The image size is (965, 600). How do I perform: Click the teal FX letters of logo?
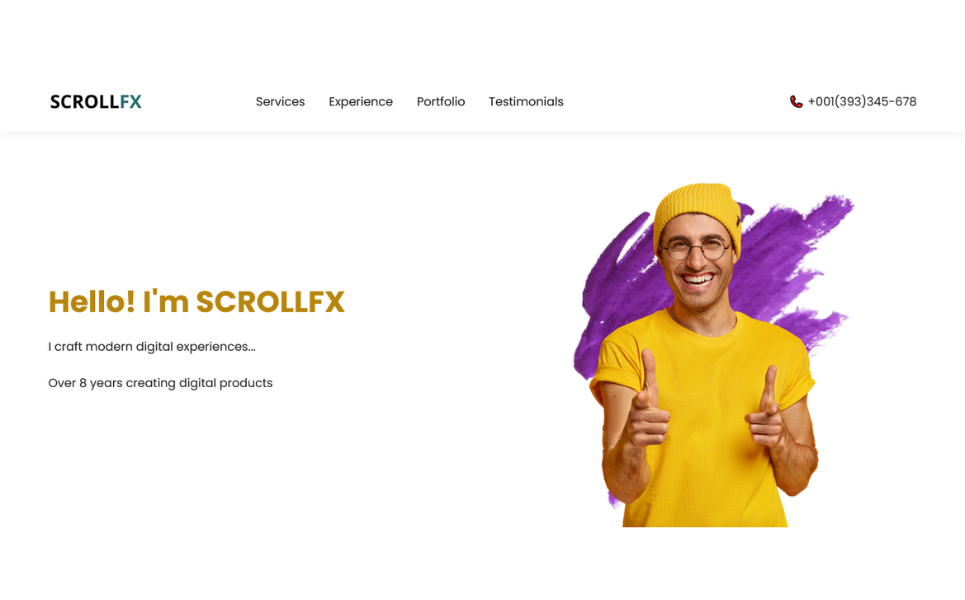(130, 102)
